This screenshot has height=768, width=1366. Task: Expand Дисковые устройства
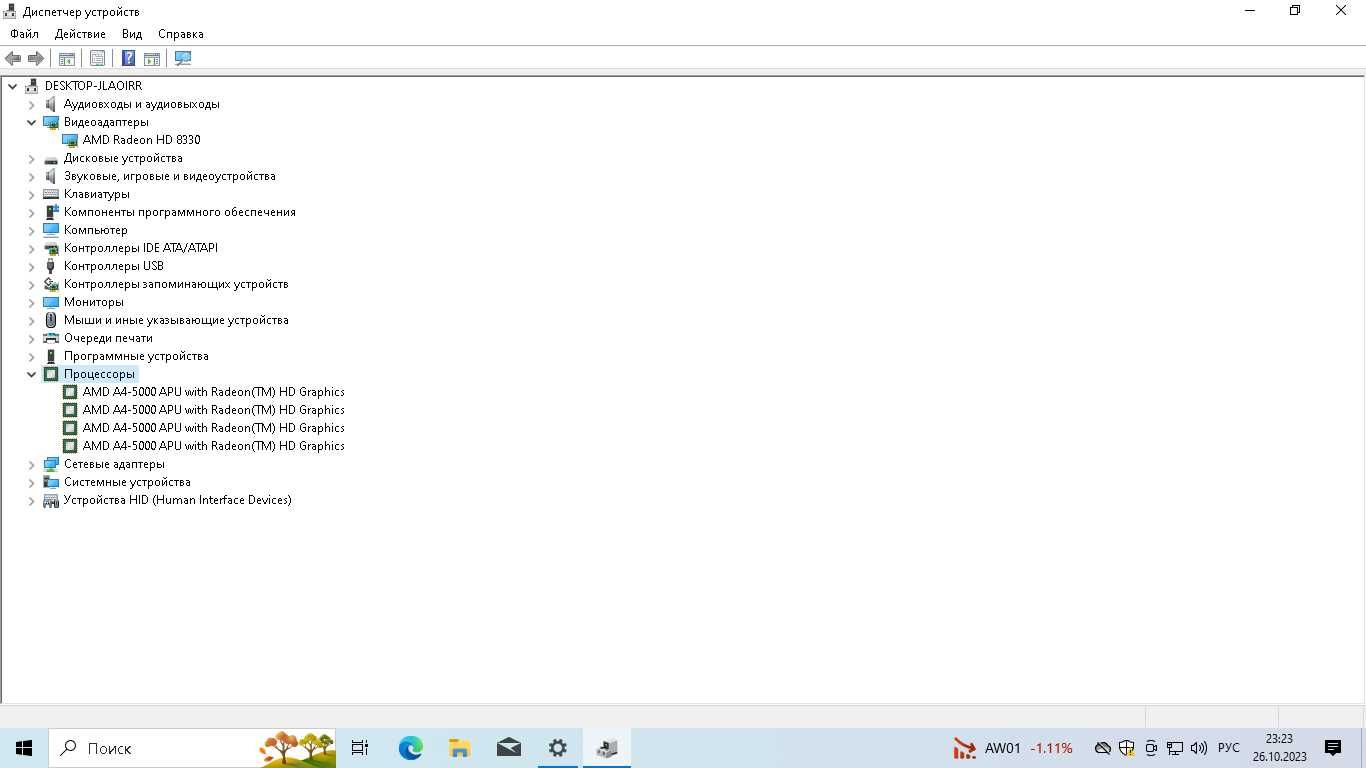click(31, 158)
